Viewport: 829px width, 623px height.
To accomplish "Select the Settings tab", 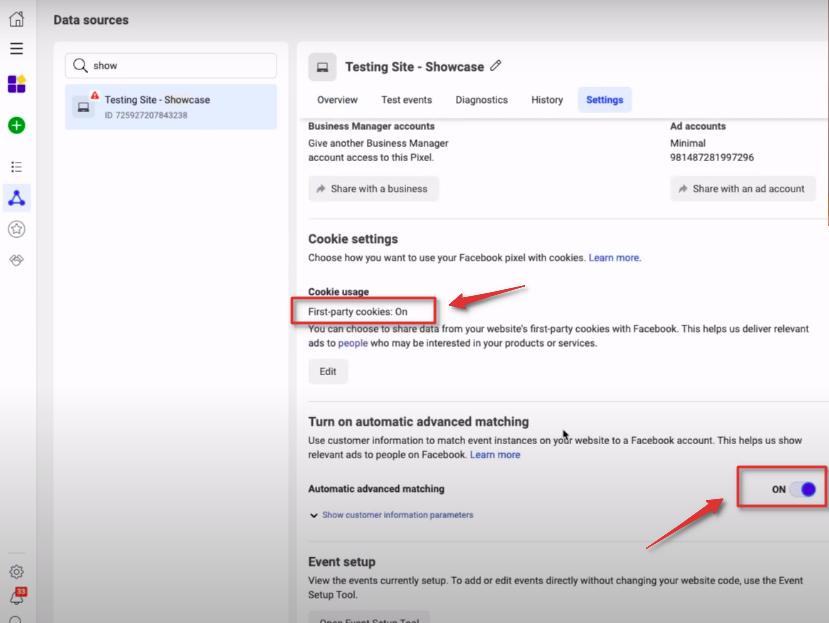I will point(605,100).
